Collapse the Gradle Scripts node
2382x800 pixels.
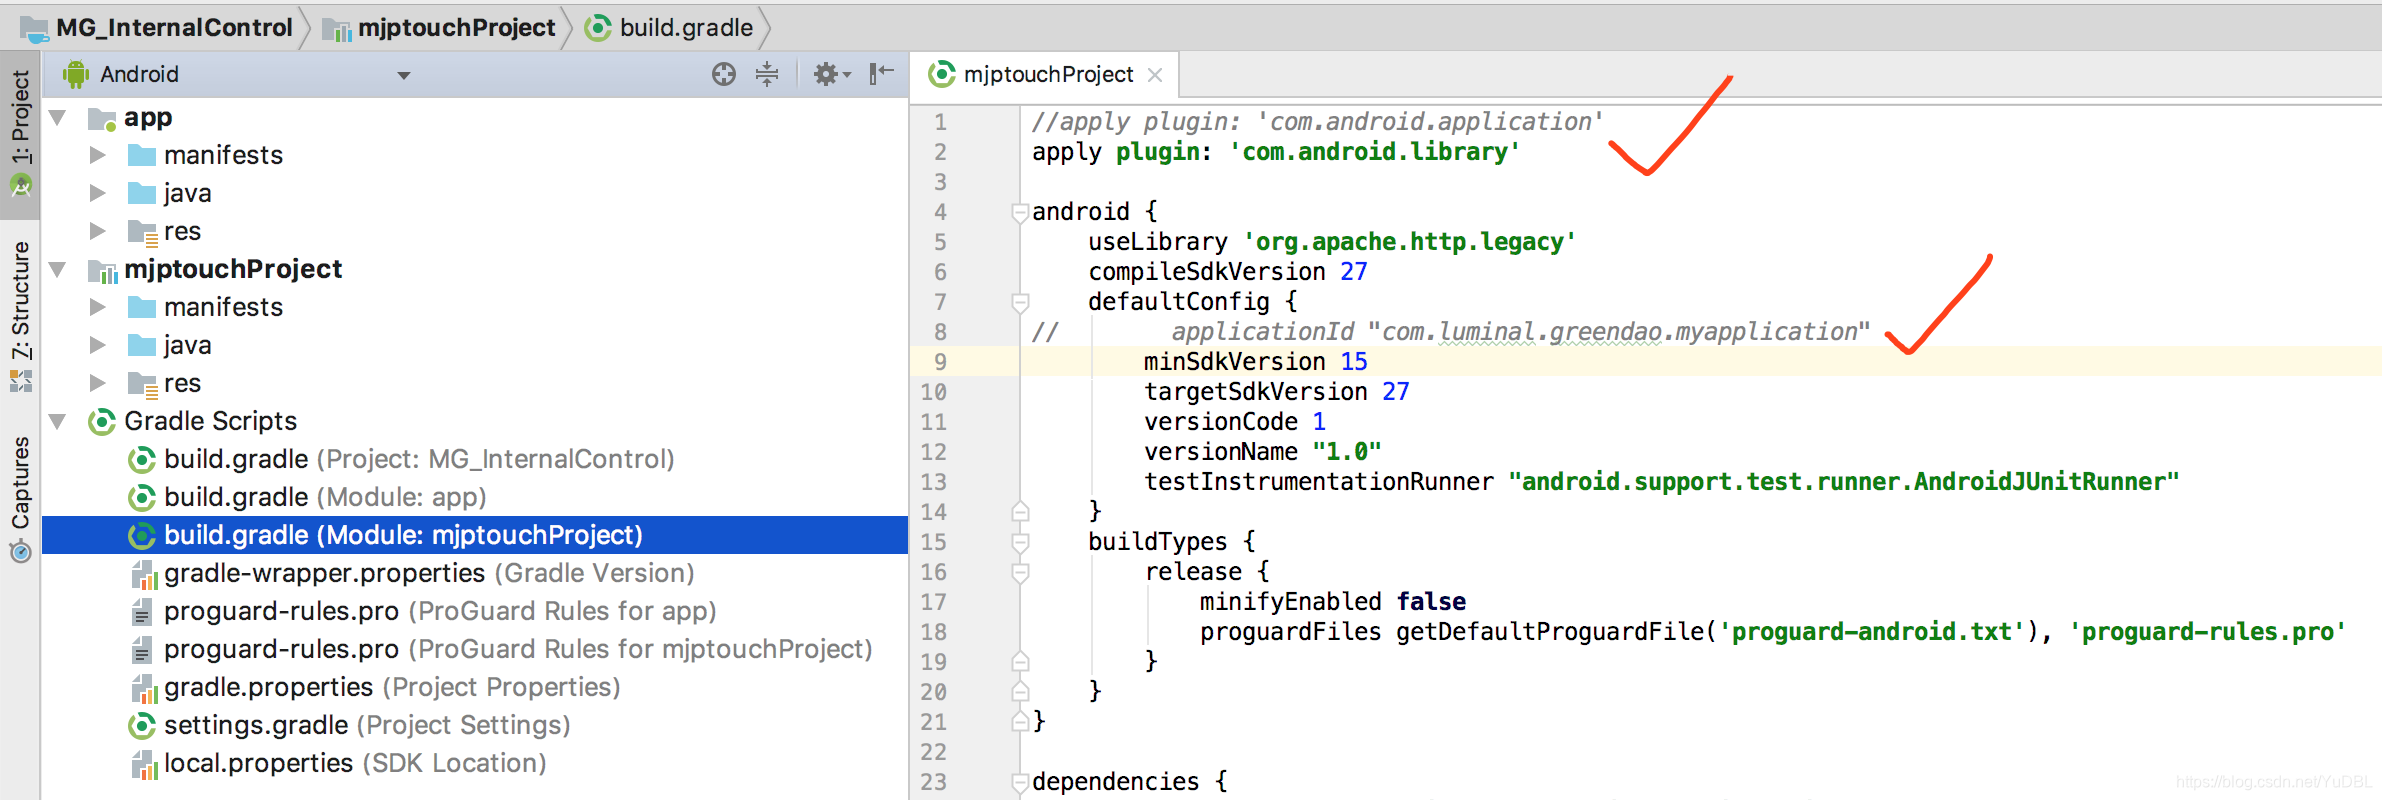[x=58, y=421]
